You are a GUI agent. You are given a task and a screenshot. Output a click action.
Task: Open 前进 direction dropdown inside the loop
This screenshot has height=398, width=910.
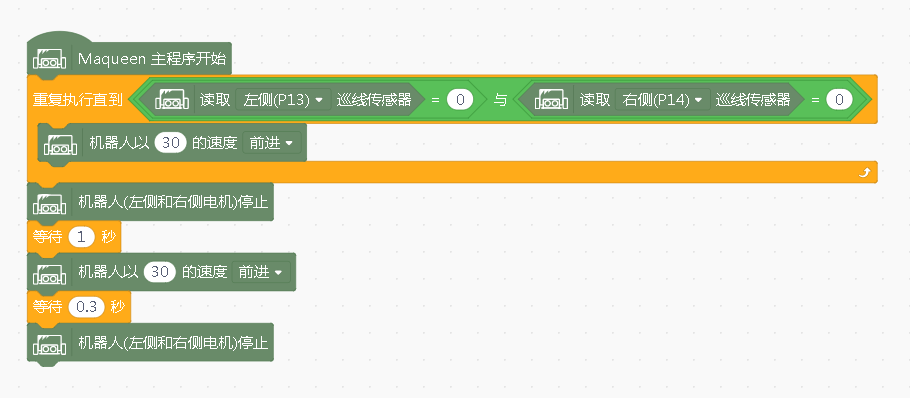pyautogui.click(x=272, y=143)
